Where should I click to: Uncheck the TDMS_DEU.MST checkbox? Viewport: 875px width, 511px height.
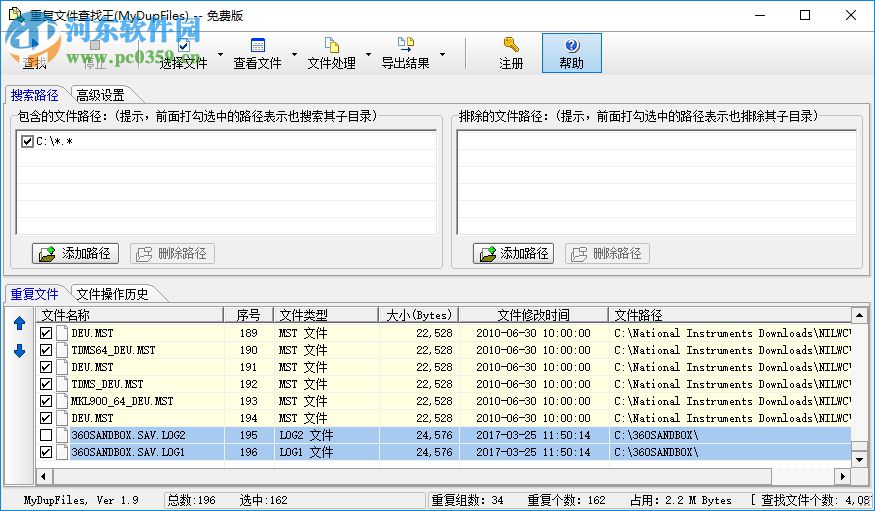pyautogui.click(x=46, y=384)
